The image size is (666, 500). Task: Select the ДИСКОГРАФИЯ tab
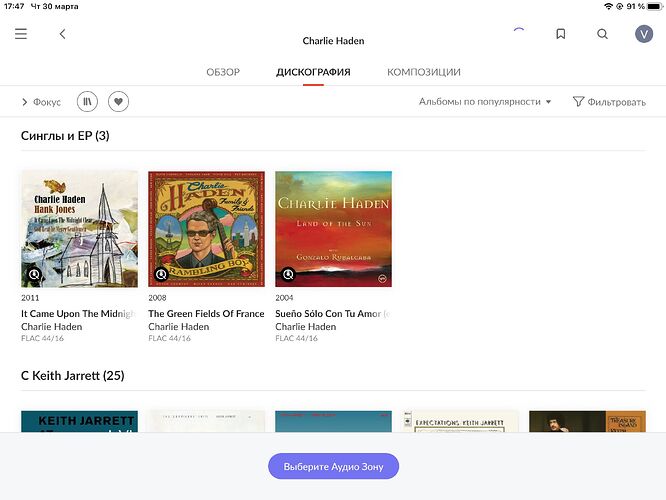pyautogui.click(x=313, y=72)
